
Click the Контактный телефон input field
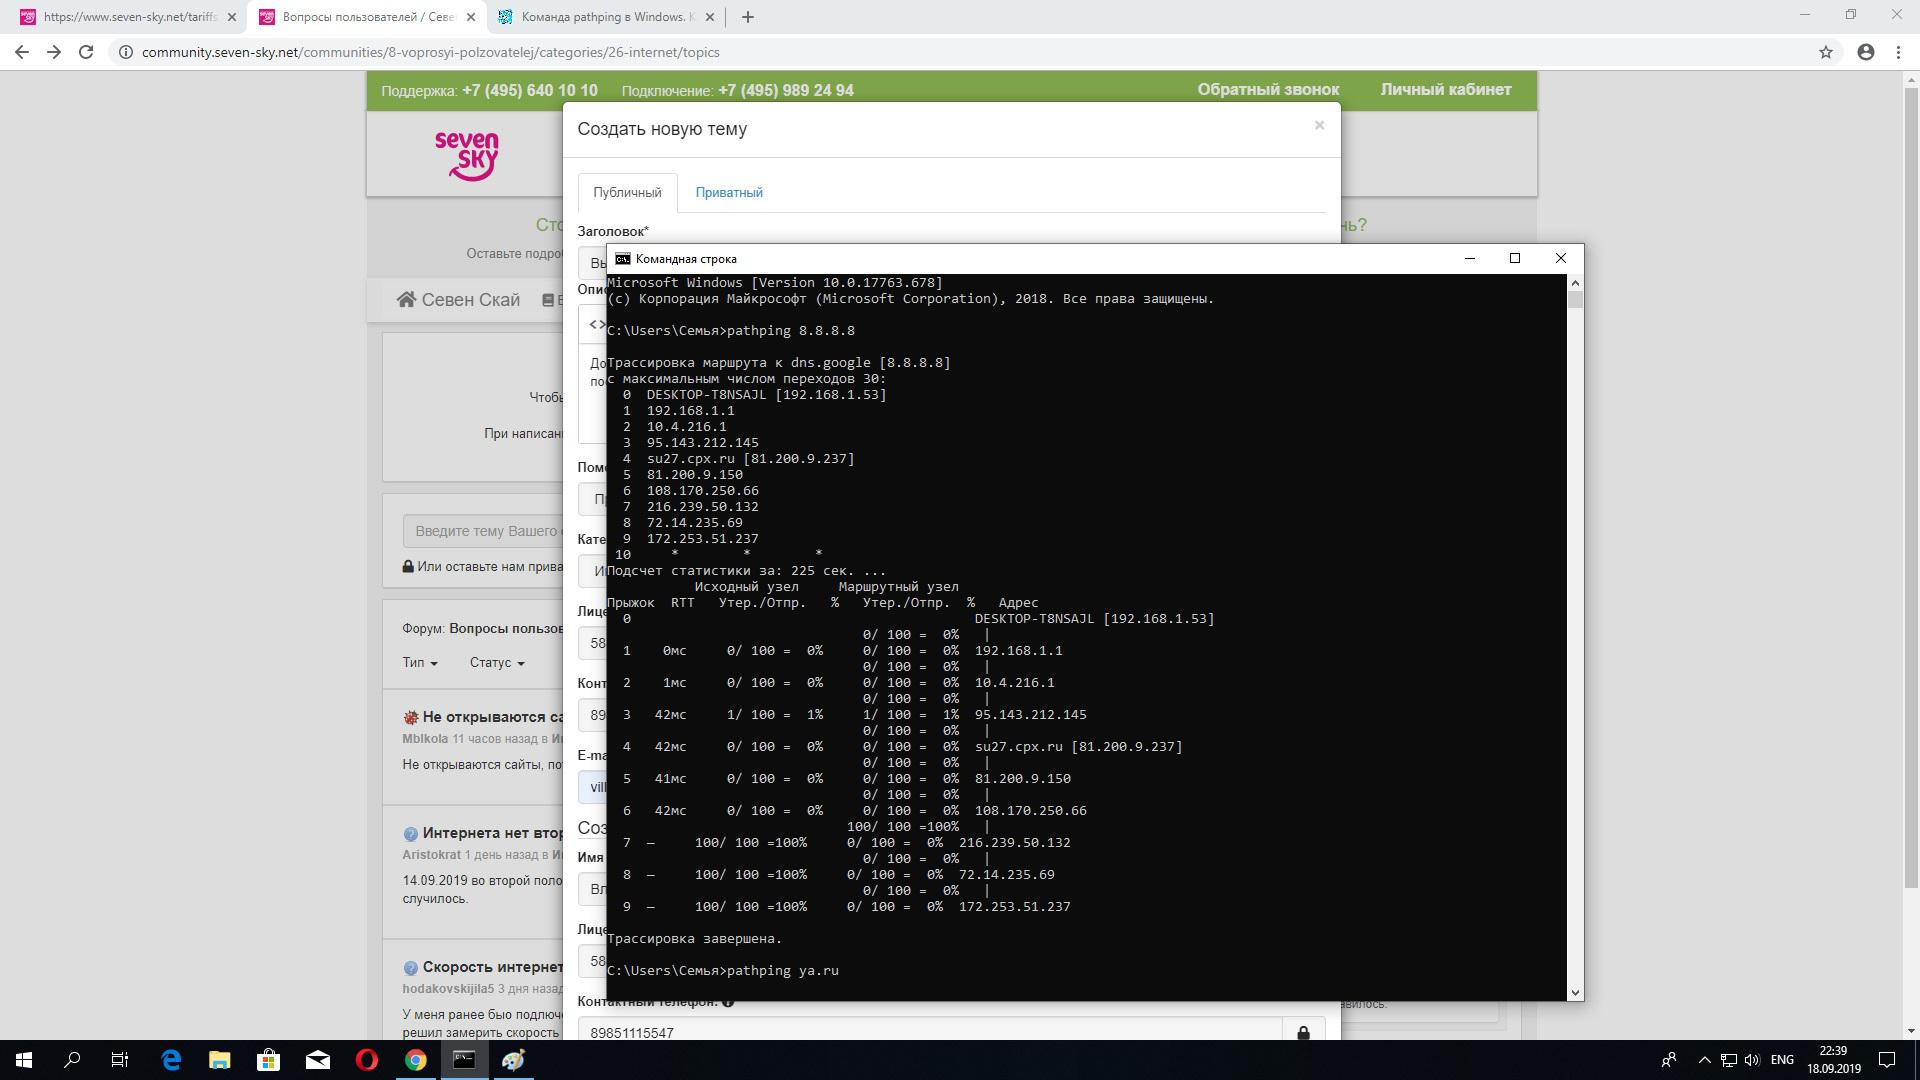tap(930, 1032)
